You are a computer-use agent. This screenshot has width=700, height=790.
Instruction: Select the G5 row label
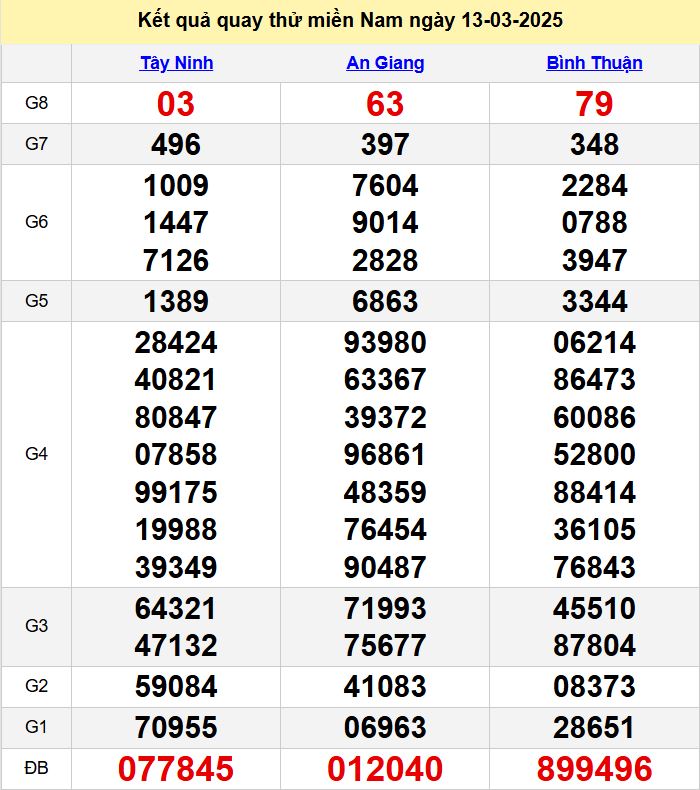(x=36, y=301)
